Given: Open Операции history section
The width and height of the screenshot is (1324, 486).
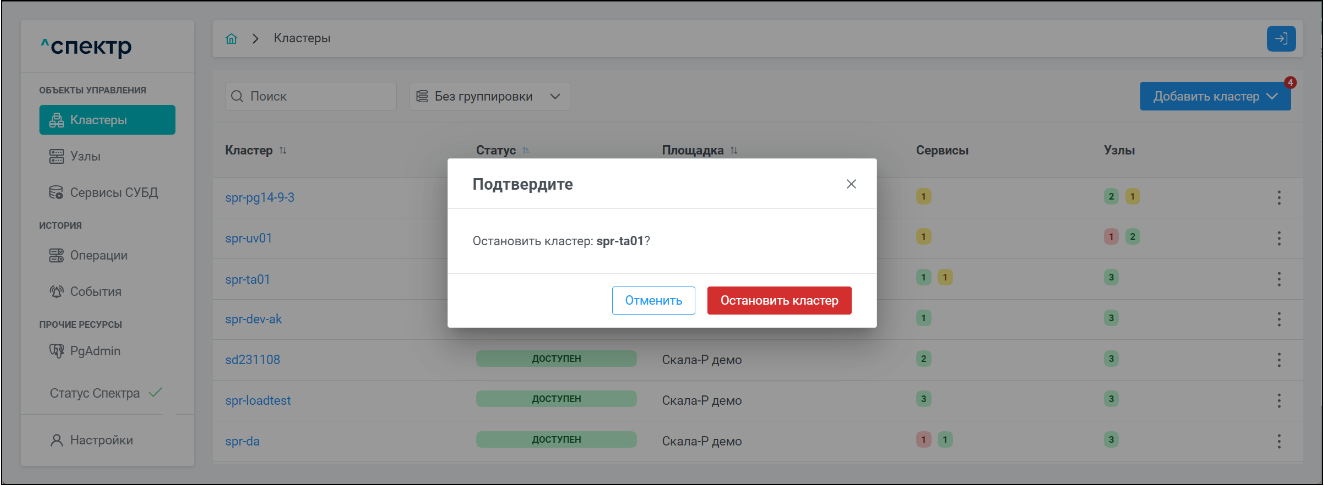Looking at the screenshot, I should 98,256.
